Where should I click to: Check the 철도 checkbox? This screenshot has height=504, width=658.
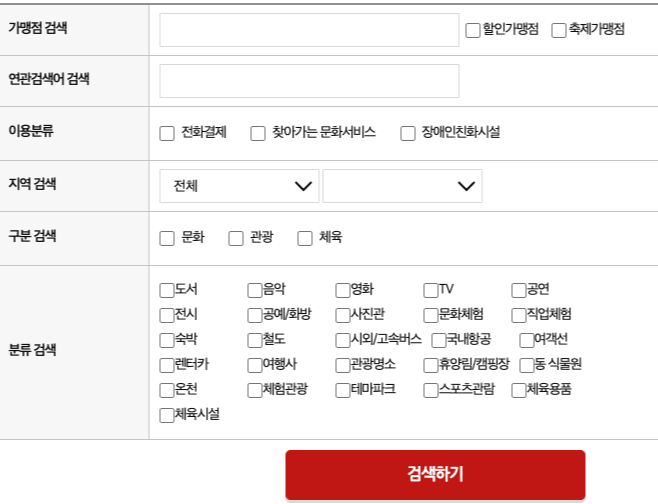(x=255, y=340)
